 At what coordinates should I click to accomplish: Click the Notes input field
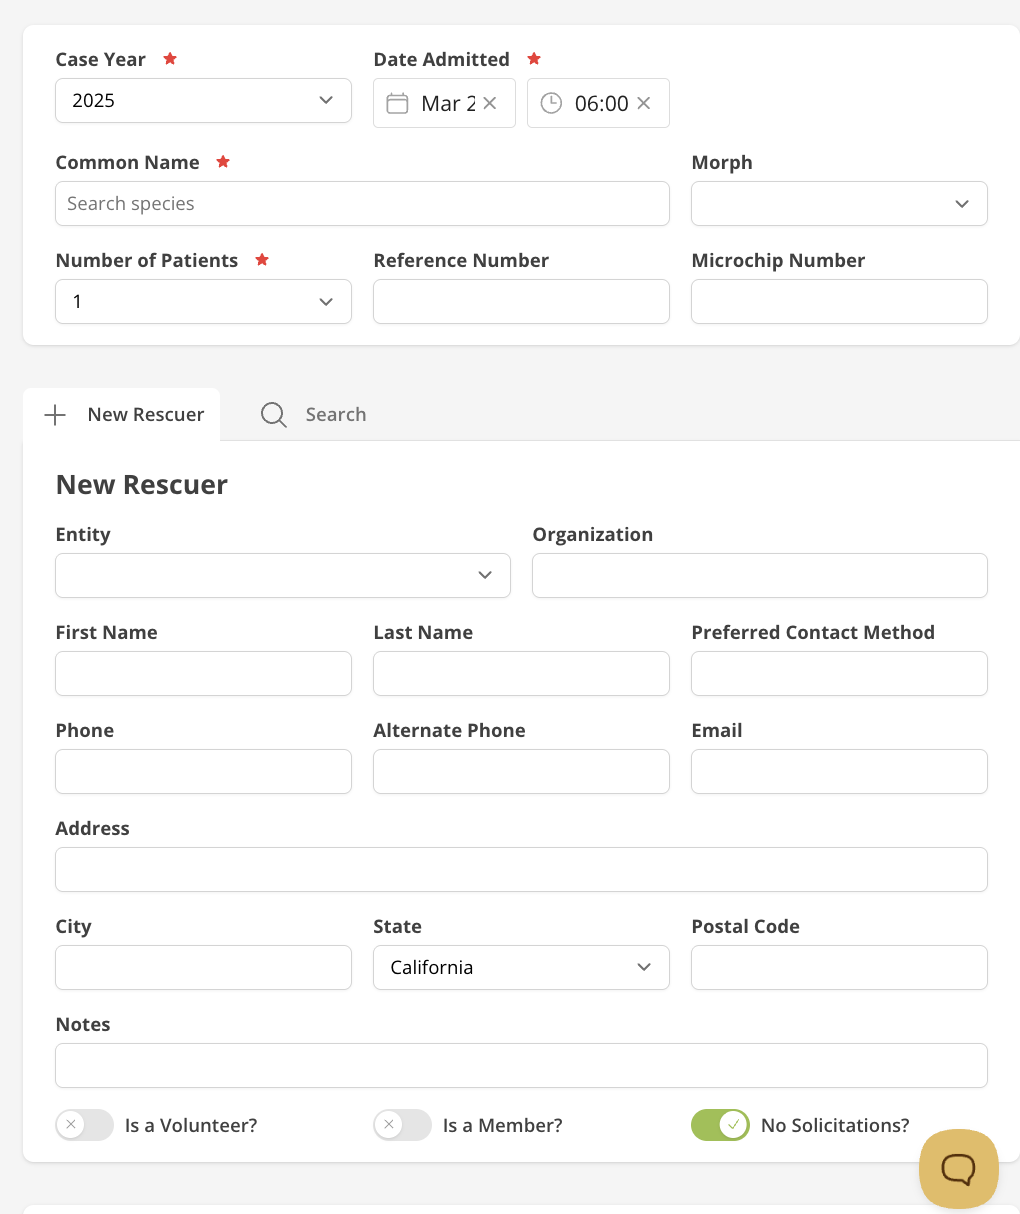pyautogui.click(x=521, y=1065)
